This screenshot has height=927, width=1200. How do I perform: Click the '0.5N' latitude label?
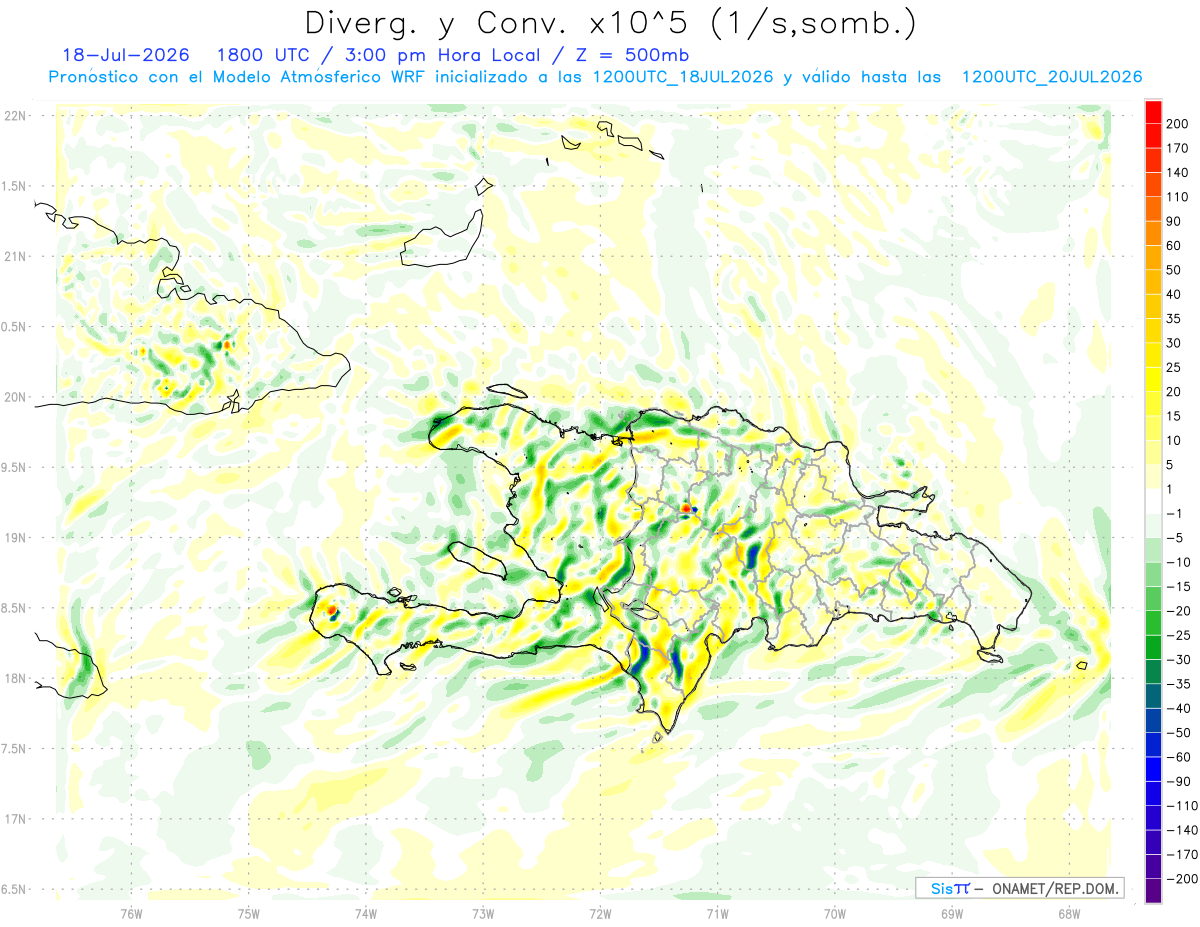click(x=14, y=327)
